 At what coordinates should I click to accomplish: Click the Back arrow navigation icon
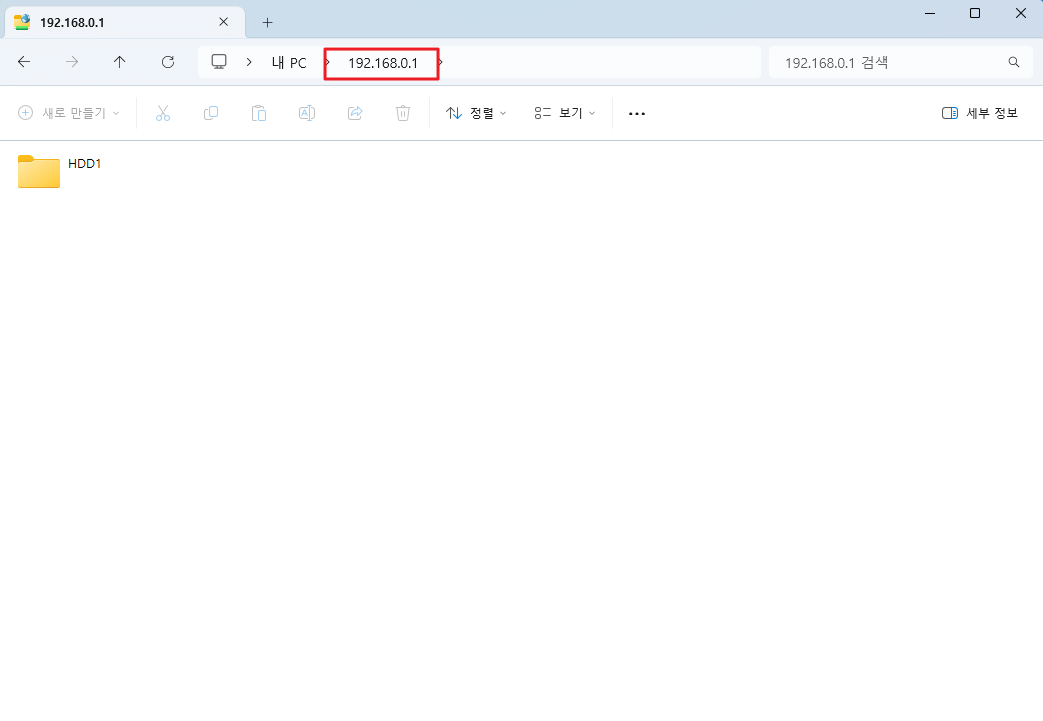pyautogui.click(x=24, y=62)
